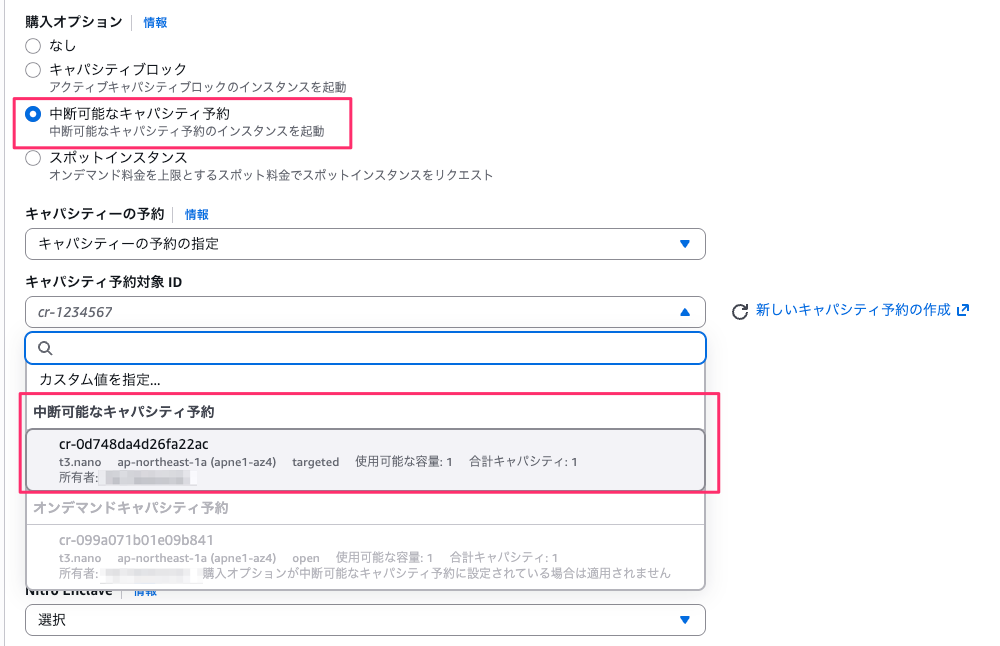Choose the キャパシティブロック option
Image resolution: width=1000 pixels, height=646 pixels.
click(32, 68)
